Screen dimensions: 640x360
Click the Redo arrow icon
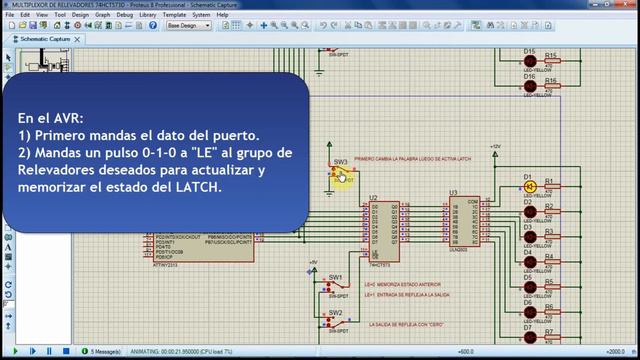click(x=333, y=25)
